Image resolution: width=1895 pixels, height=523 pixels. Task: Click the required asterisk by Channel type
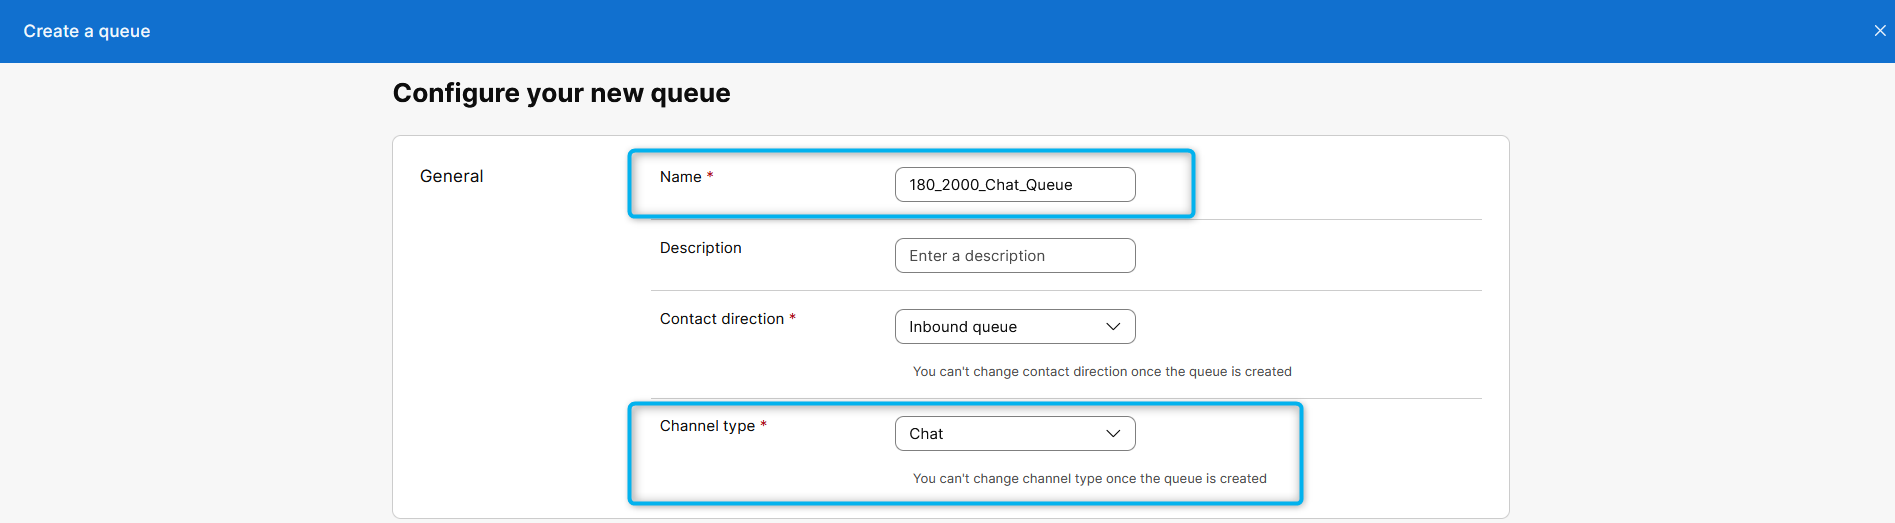click(764, 425)
